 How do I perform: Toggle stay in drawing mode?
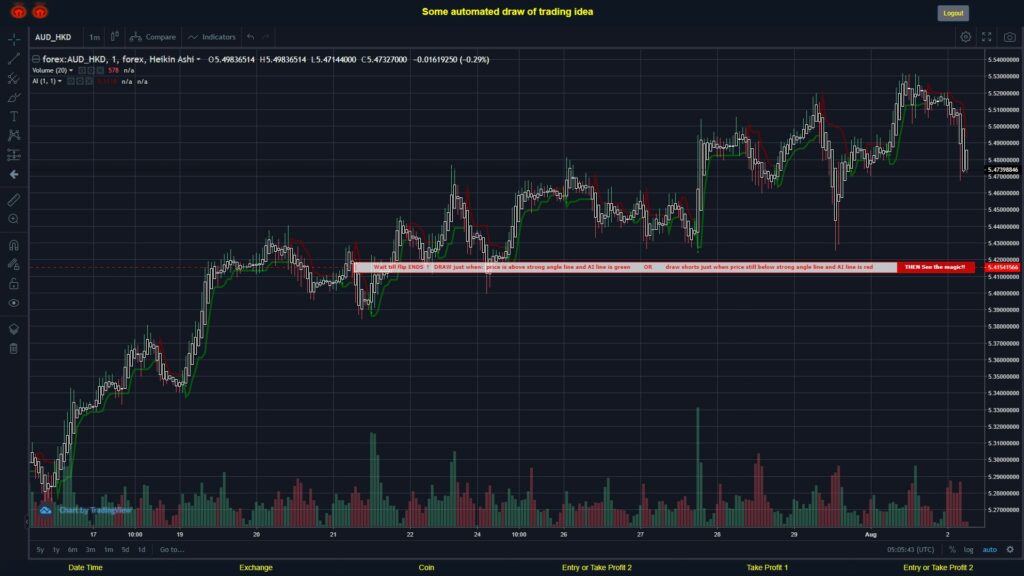(x=14, y=264)
